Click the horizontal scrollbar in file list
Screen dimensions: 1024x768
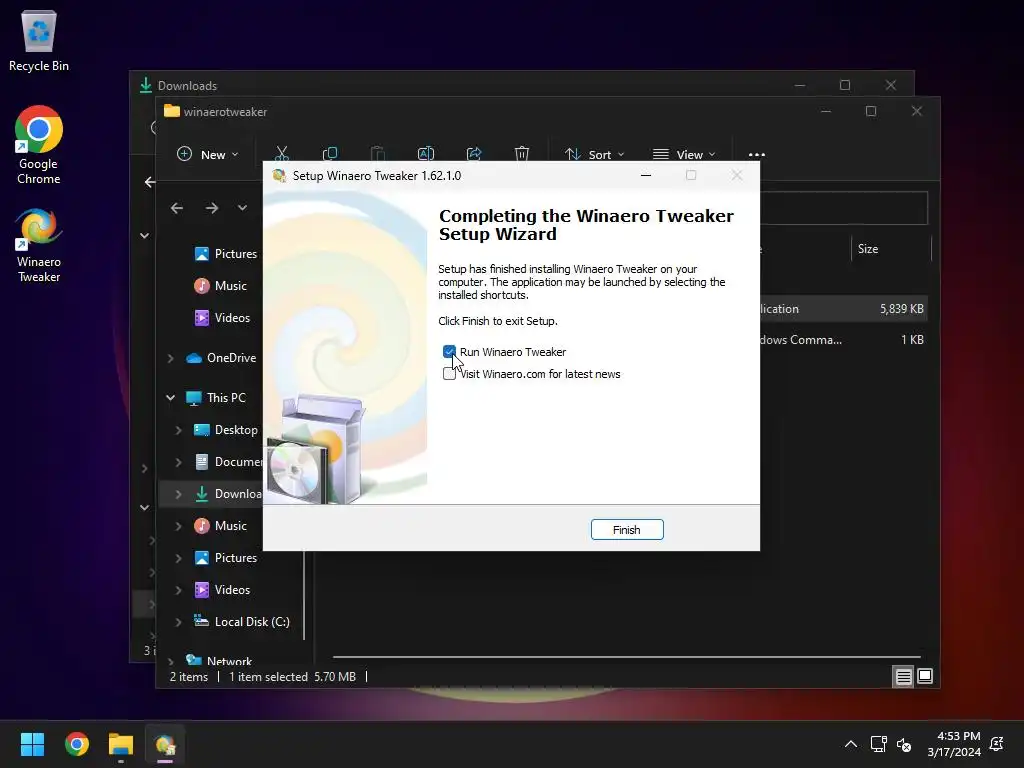click(626, 656)
